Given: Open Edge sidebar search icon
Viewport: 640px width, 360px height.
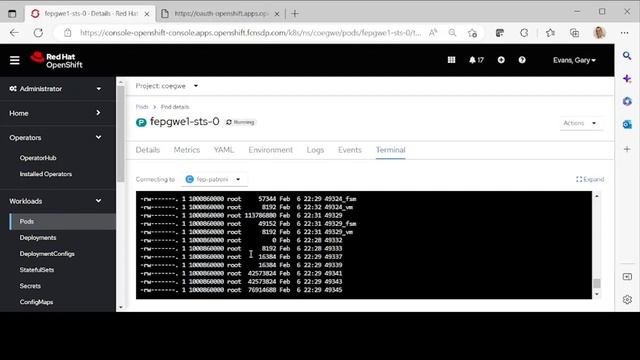Looking at the screenshot, I should click(x=627, y=56).
